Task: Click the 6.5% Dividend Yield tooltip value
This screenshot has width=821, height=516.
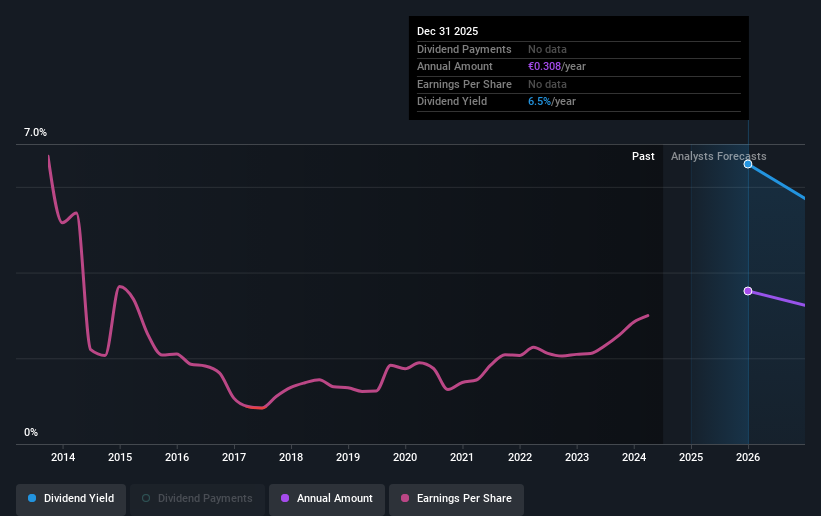Action: click(539, 102)
